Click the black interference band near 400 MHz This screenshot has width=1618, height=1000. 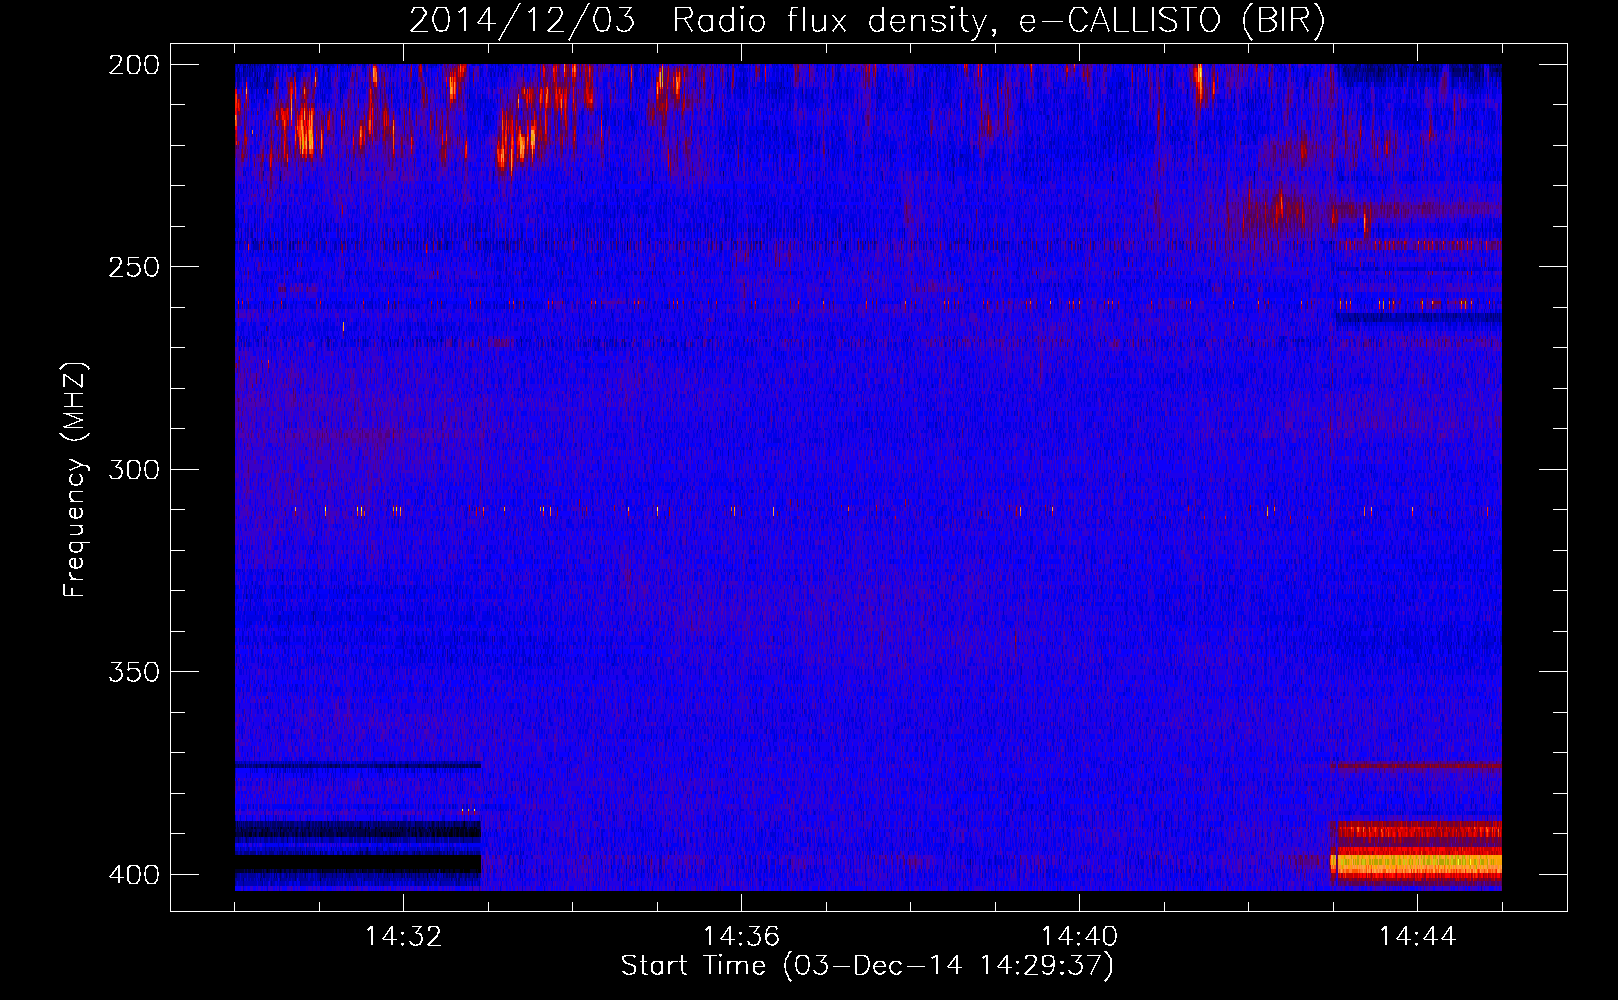[x=358, y=864]
